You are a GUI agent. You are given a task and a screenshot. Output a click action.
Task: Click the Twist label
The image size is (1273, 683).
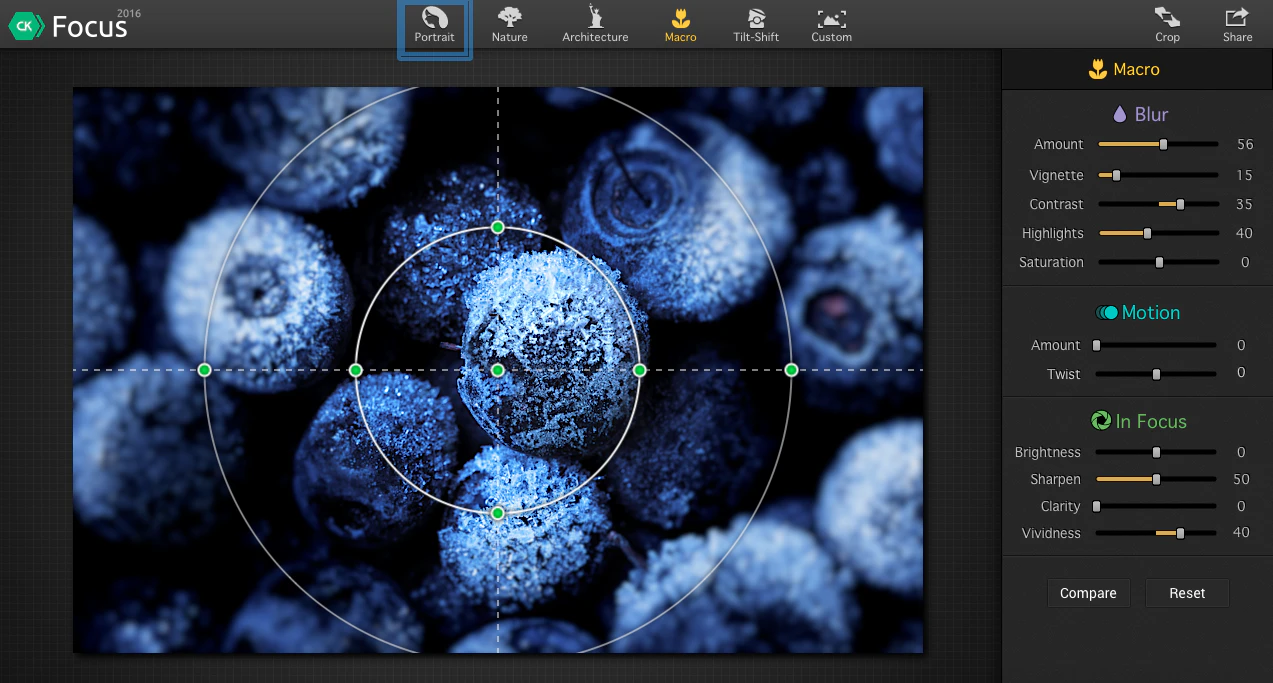pos(1063,374)
